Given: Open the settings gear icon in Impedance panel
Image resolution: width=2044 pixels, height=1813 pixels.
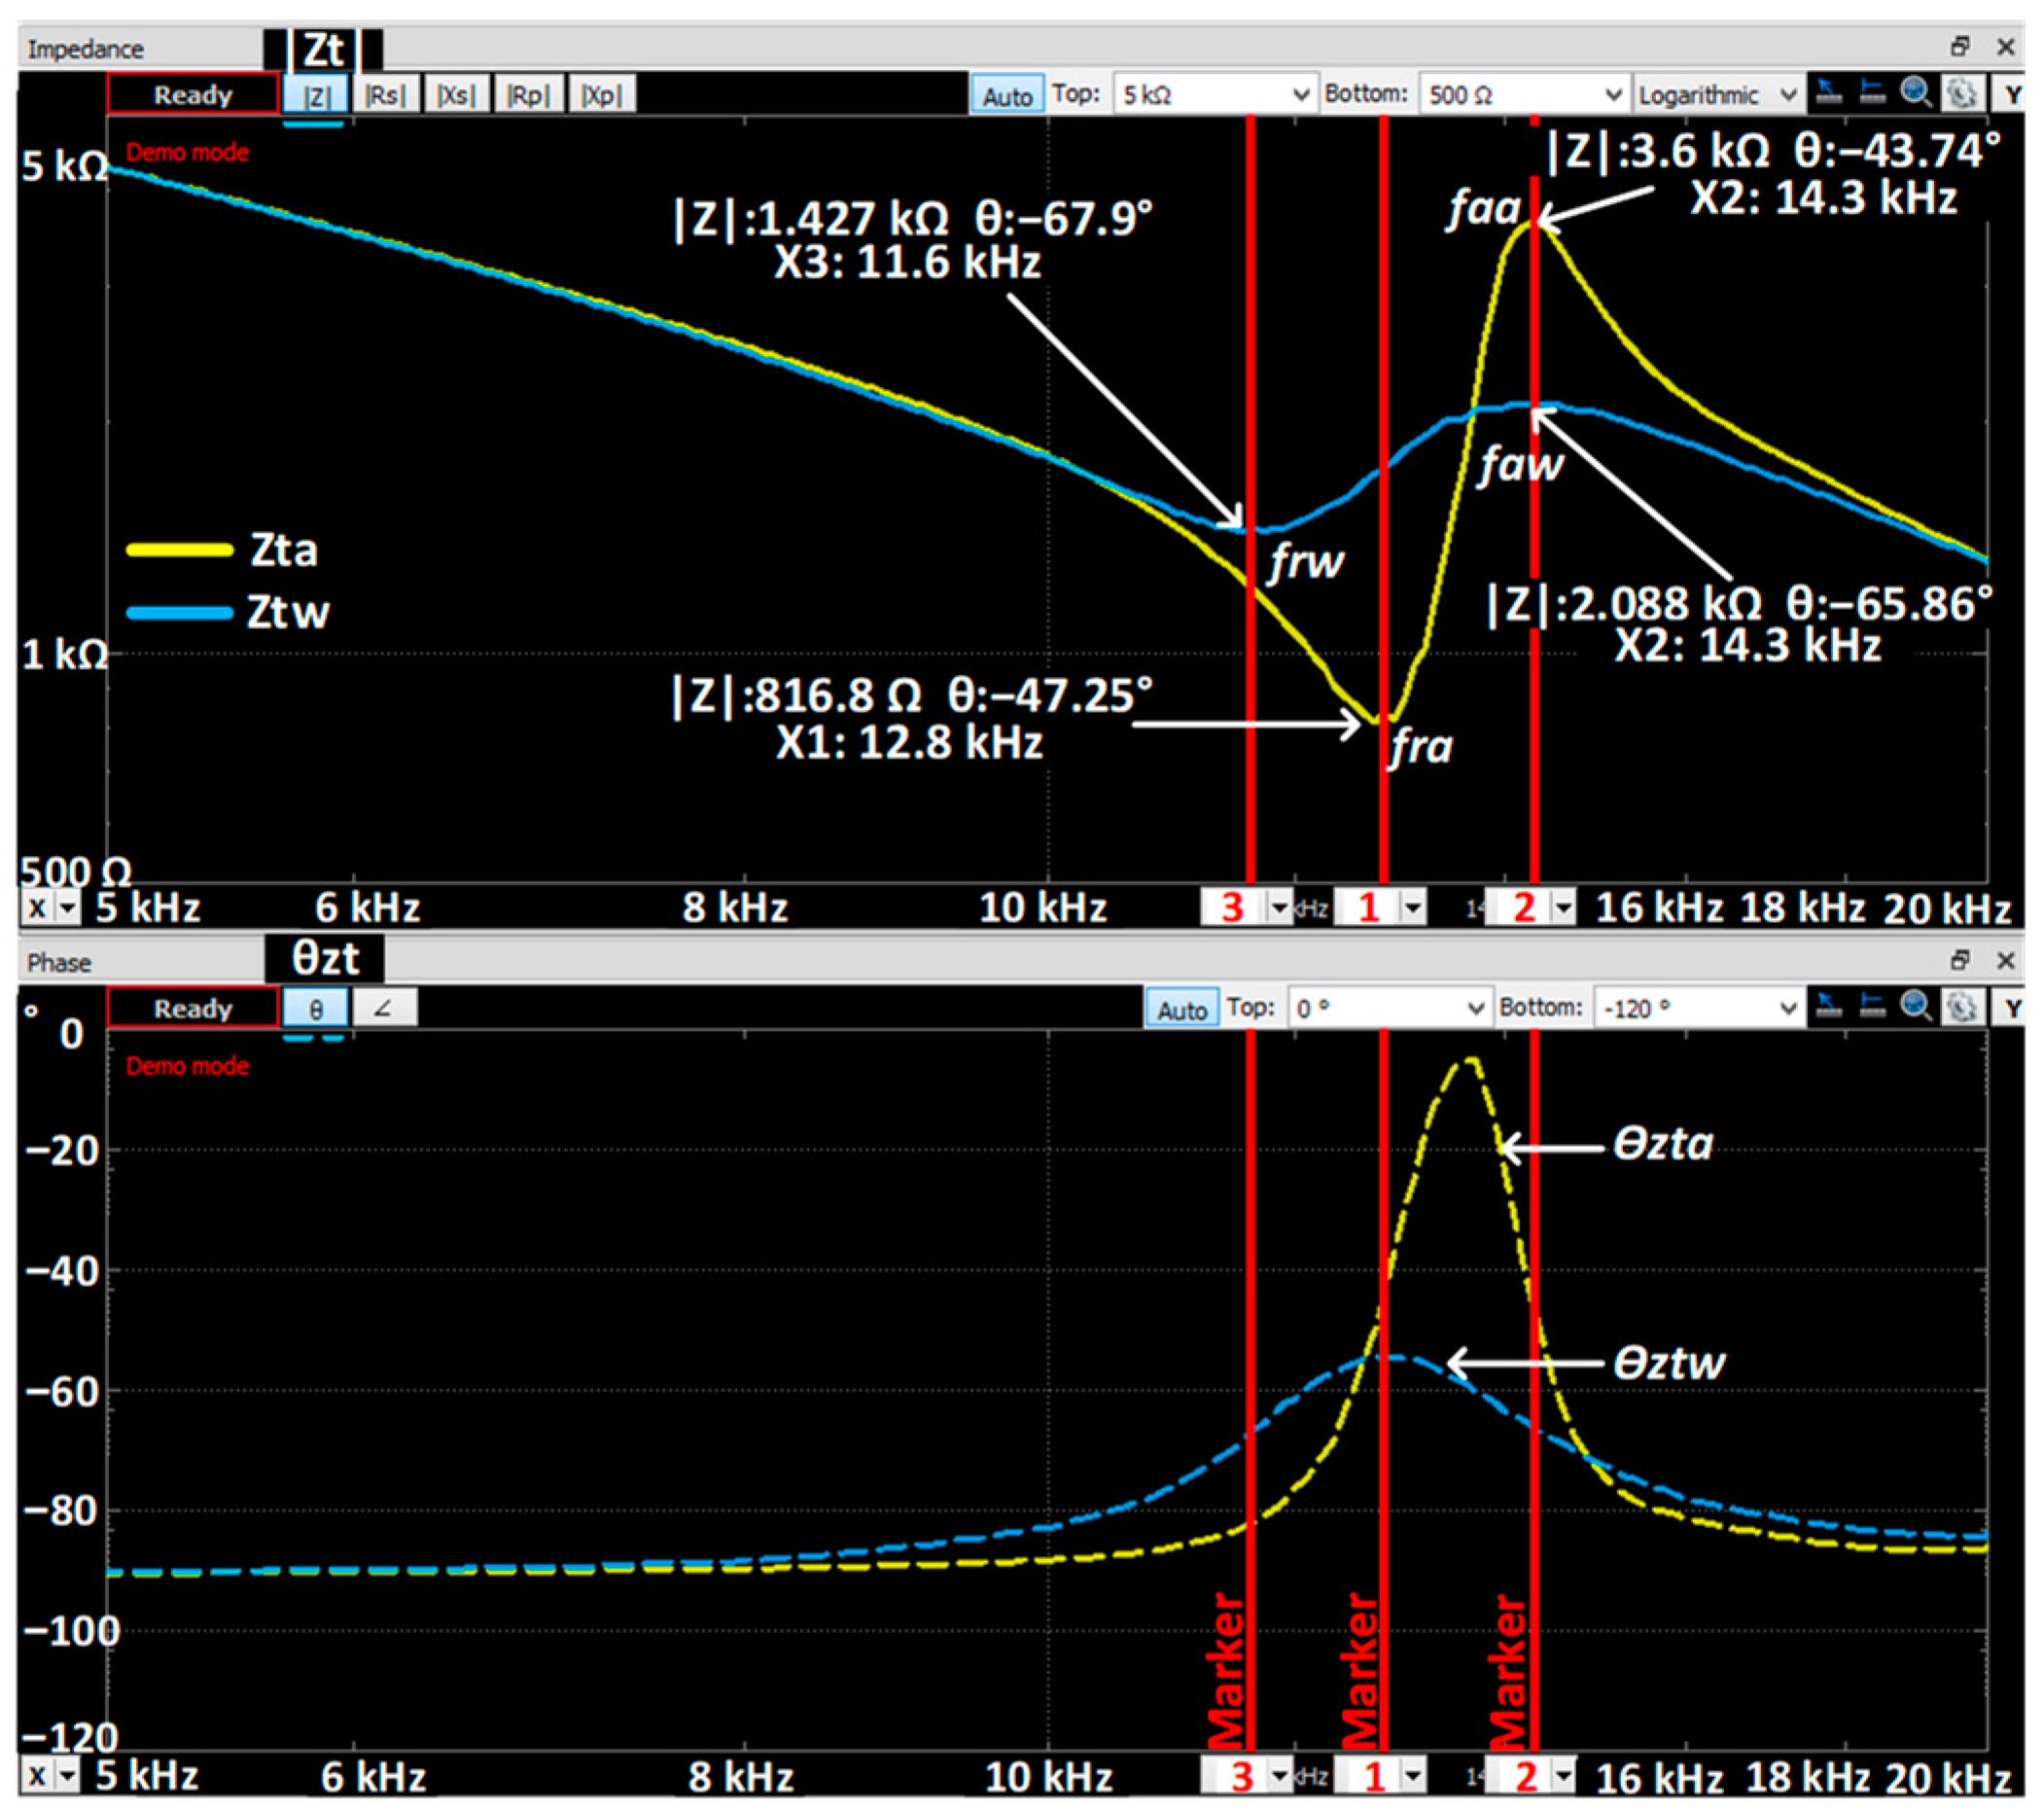Looking at the screenshot, I should coord(1961,94).
